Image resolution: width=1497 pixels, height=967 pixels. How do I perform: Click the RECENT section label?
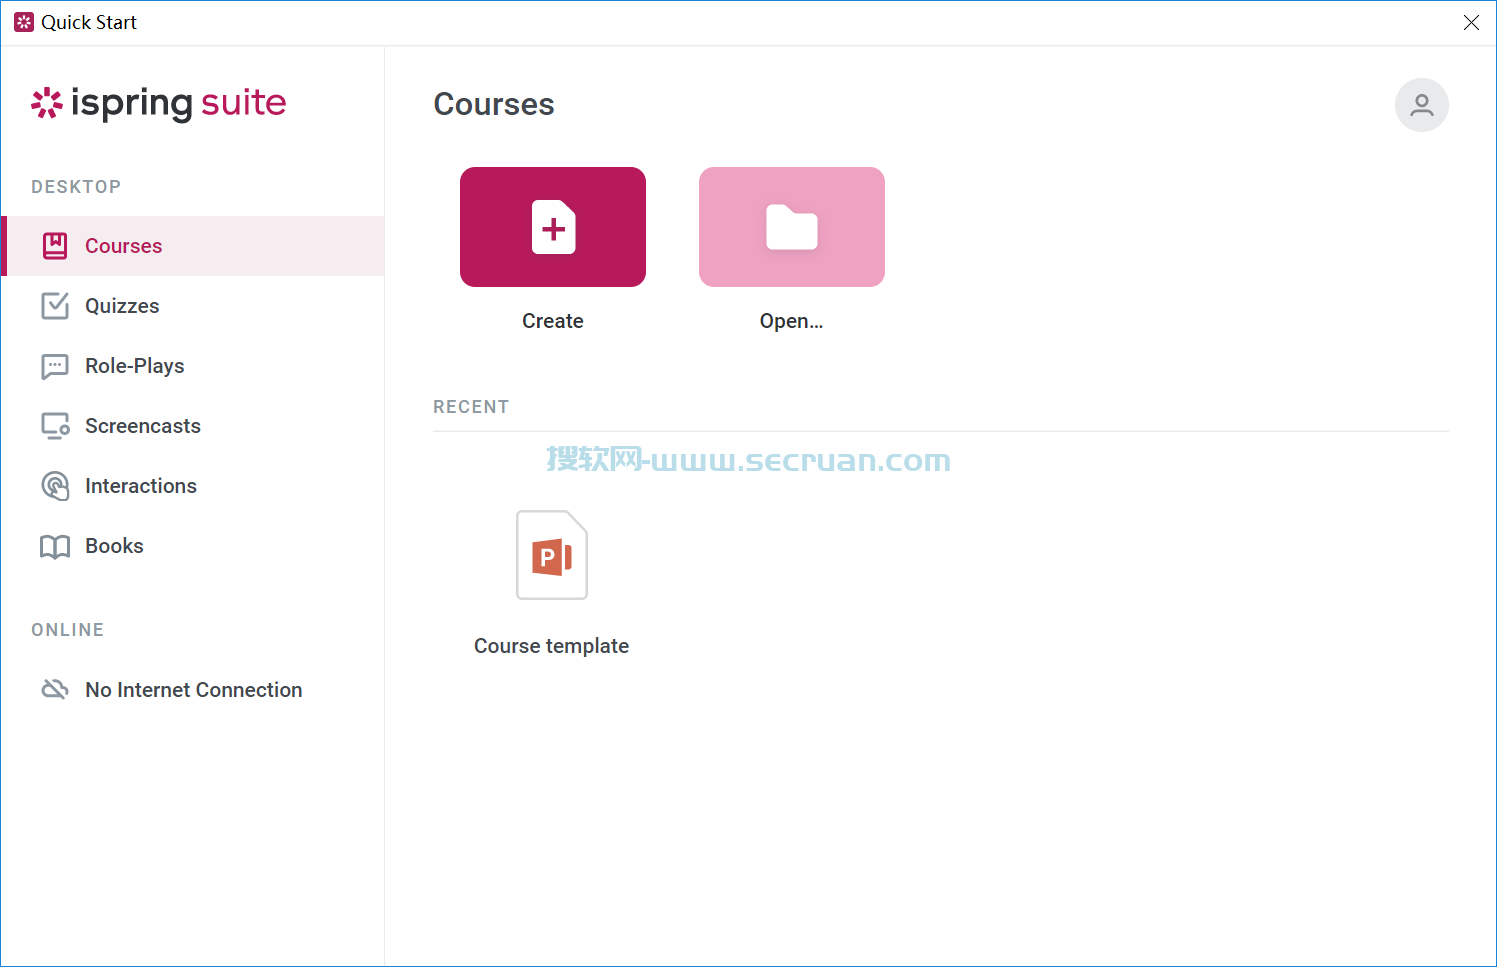471,407
